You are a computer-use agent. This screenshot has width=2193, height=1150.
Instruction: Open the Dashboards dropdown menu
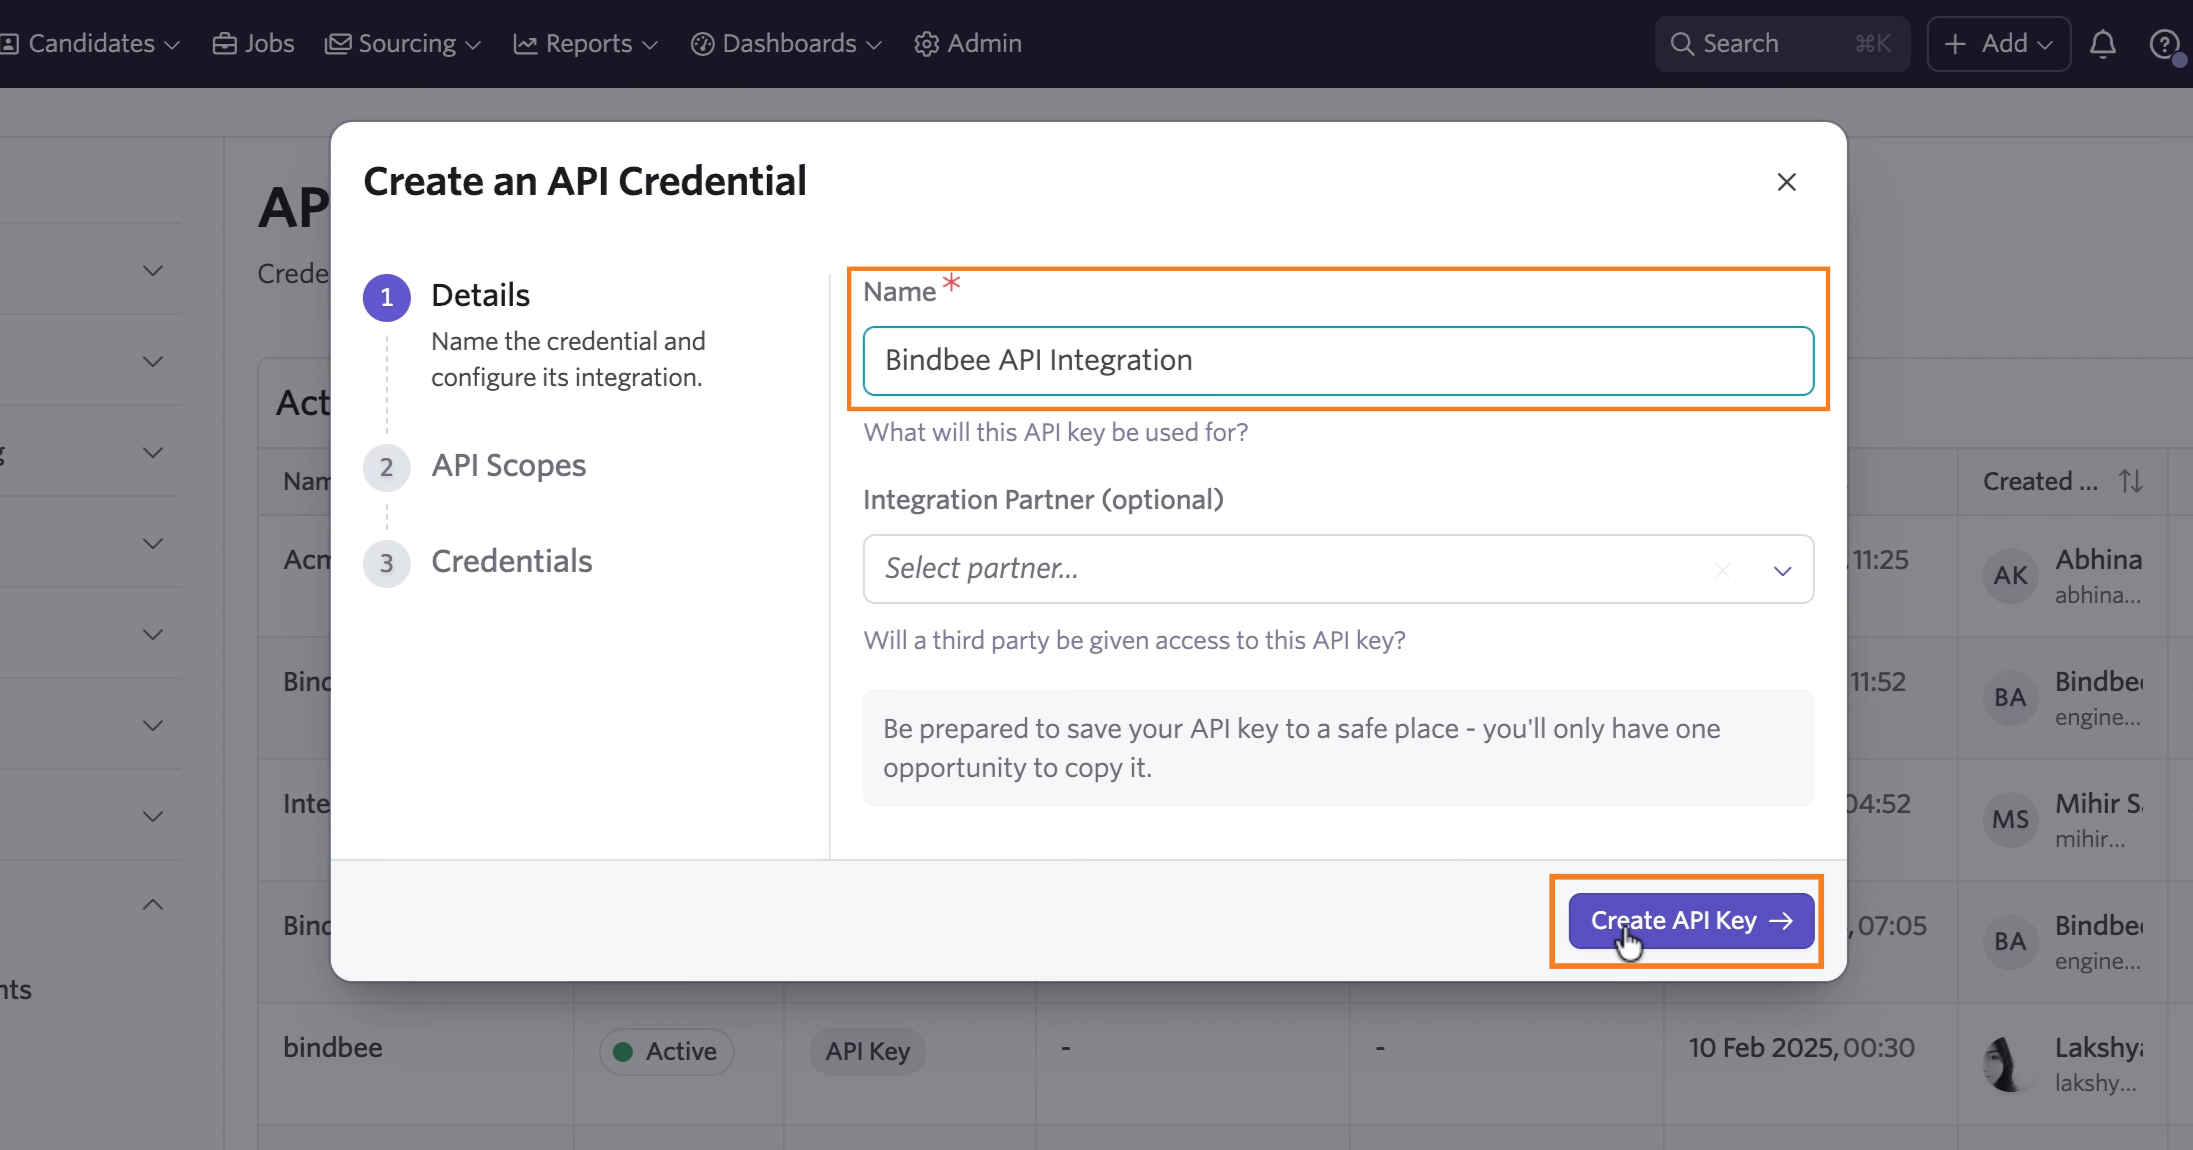(787, 44)
